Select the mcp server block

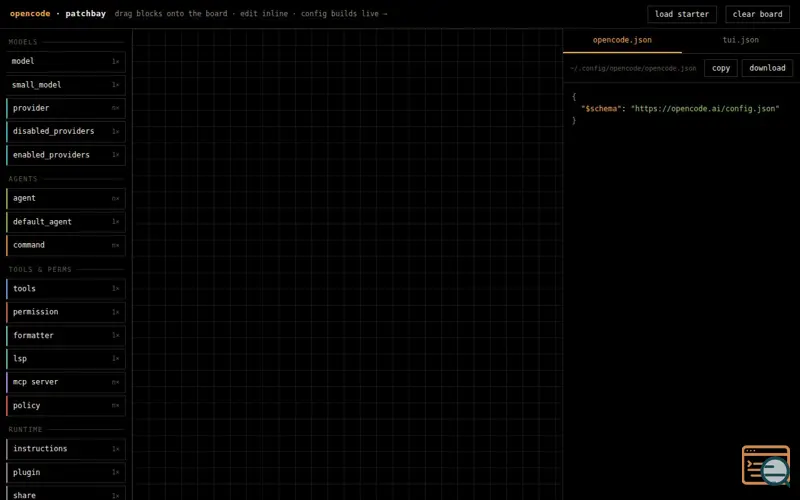[66, 382]
